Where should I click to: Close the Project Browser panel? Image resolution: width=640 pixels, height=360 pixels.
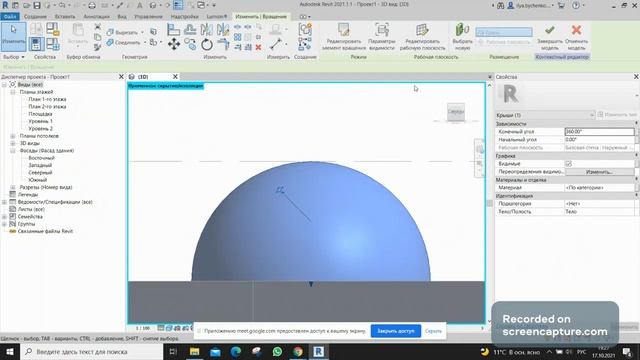(121, 77)
